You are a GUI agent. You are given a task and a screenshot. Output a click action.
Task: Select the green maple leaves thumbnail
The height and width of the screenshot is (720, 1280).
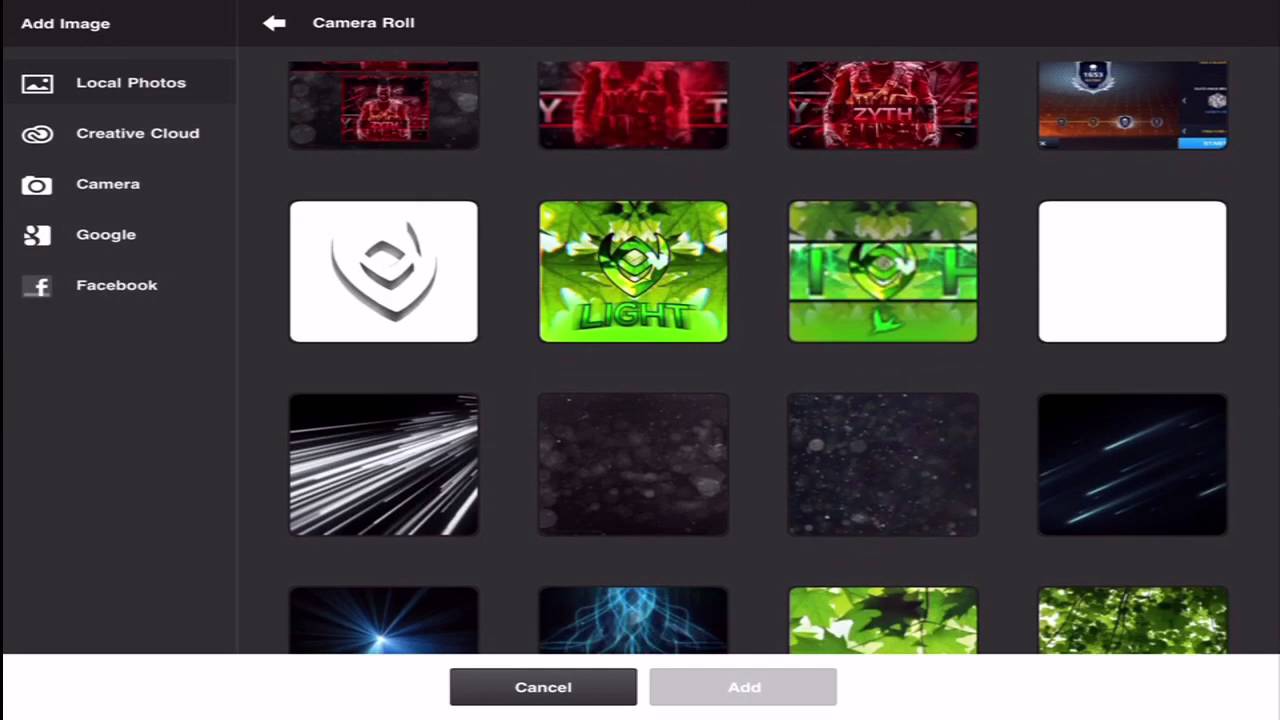[x=883, y=620]
